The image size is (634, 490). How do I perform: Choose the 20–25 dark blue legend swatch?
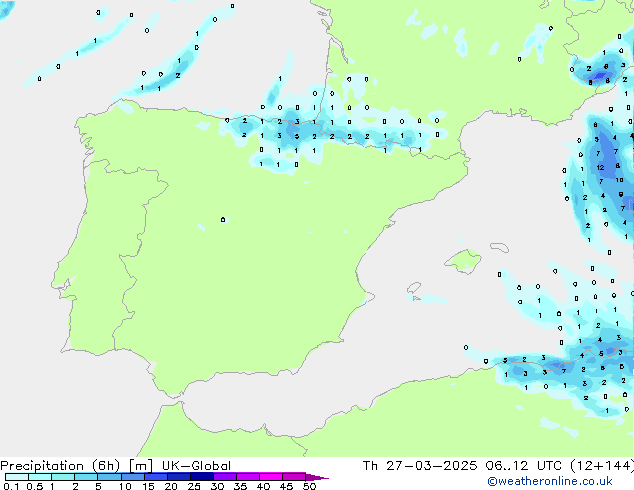click(x=178, y=477)
